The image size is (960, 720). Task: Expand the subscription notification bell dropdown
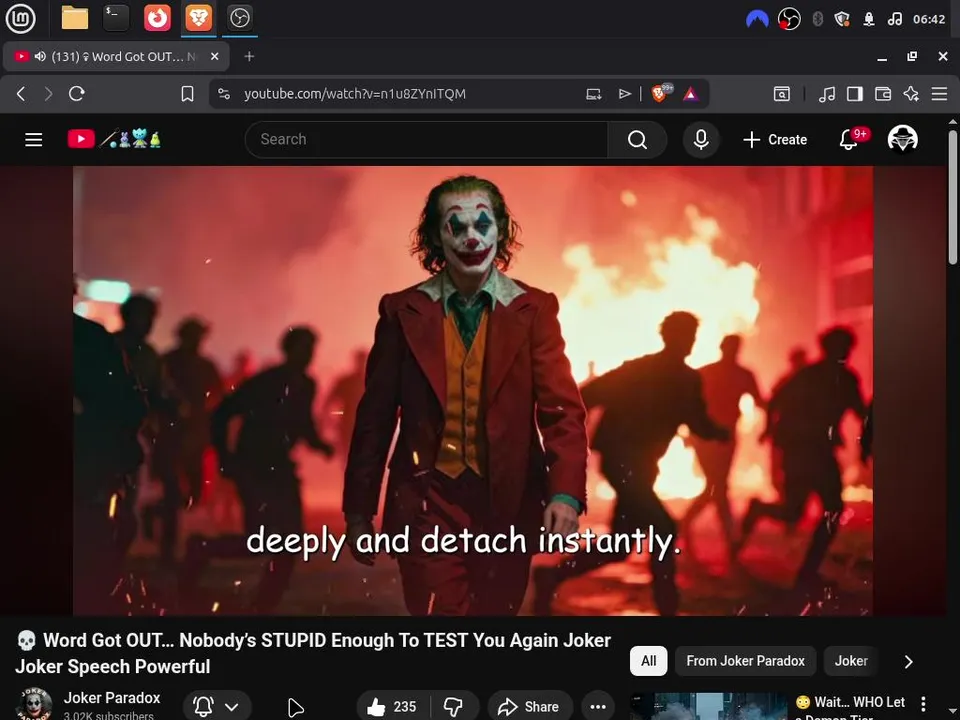(x=216, y=707)
